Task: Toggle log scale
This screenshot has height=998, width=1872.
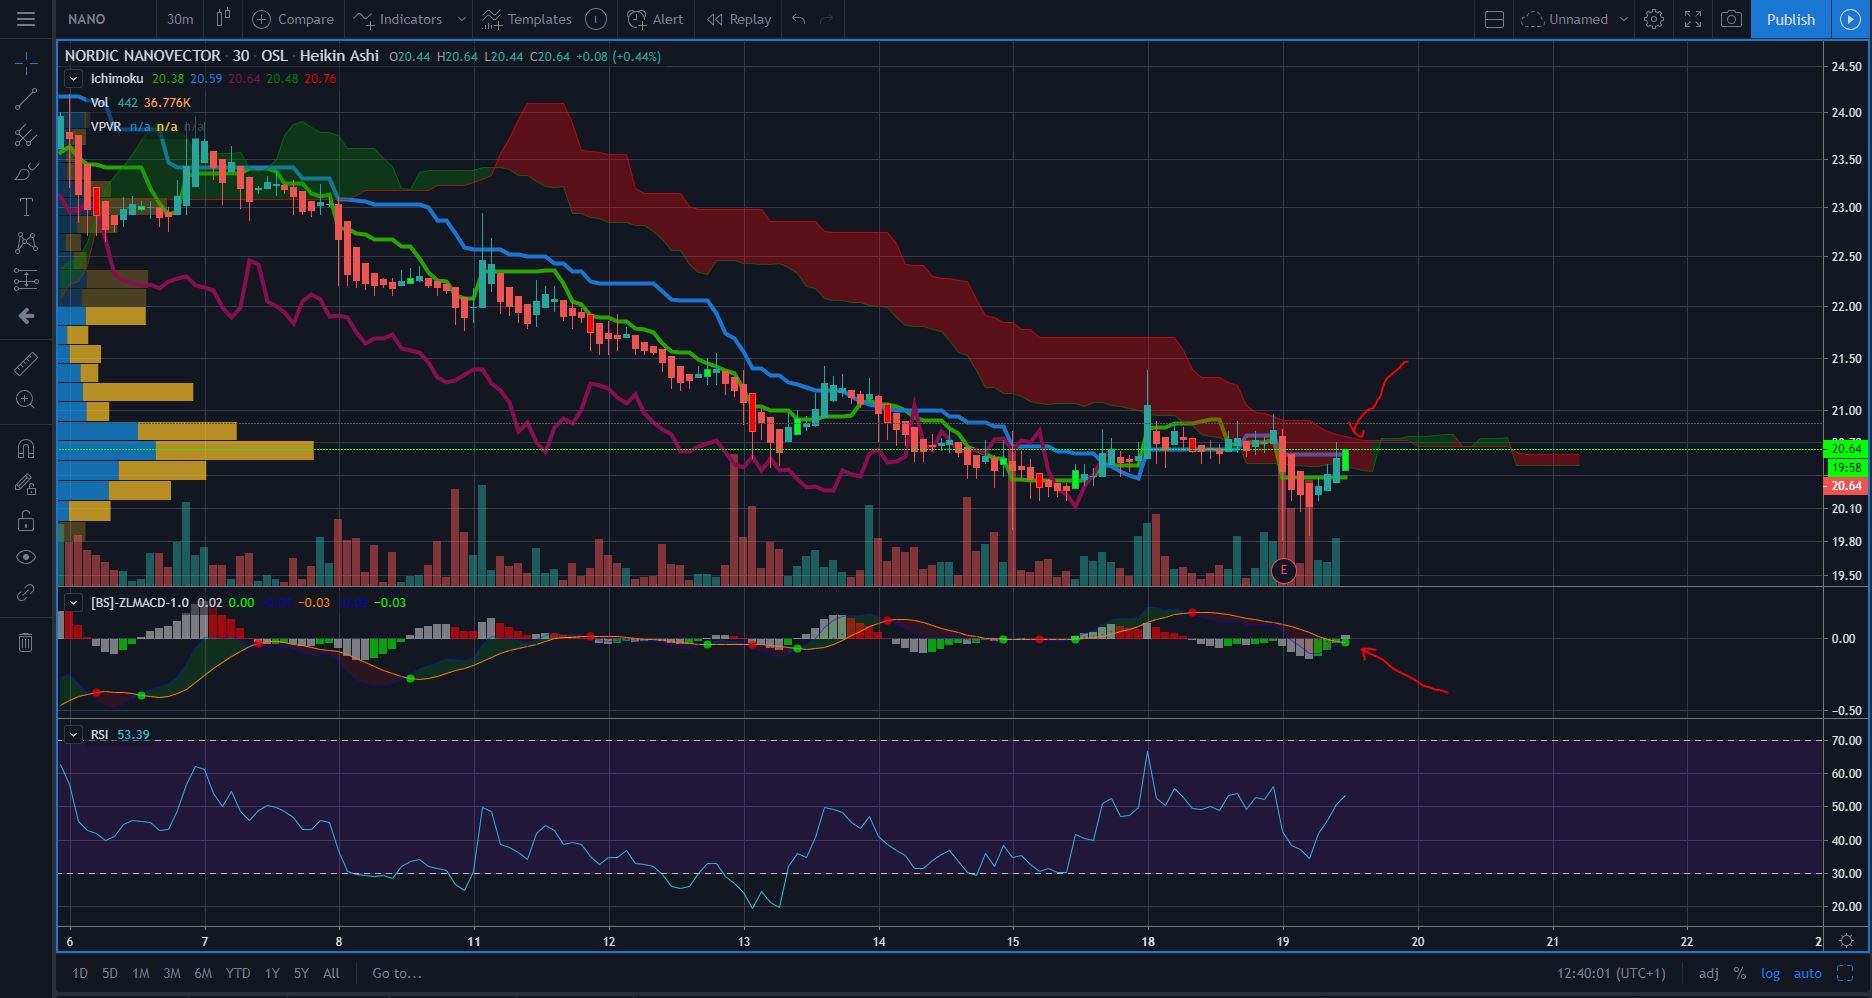Action: (x=1770, y=973)
